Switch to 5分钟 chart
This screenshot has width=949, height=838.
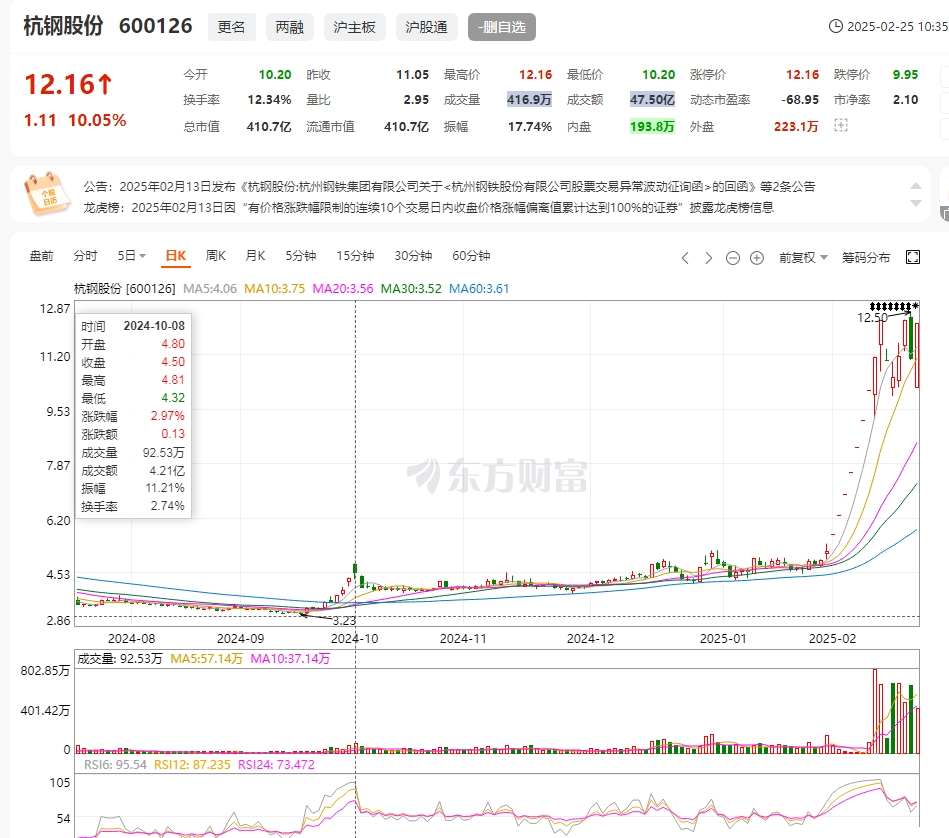point(301,256)
